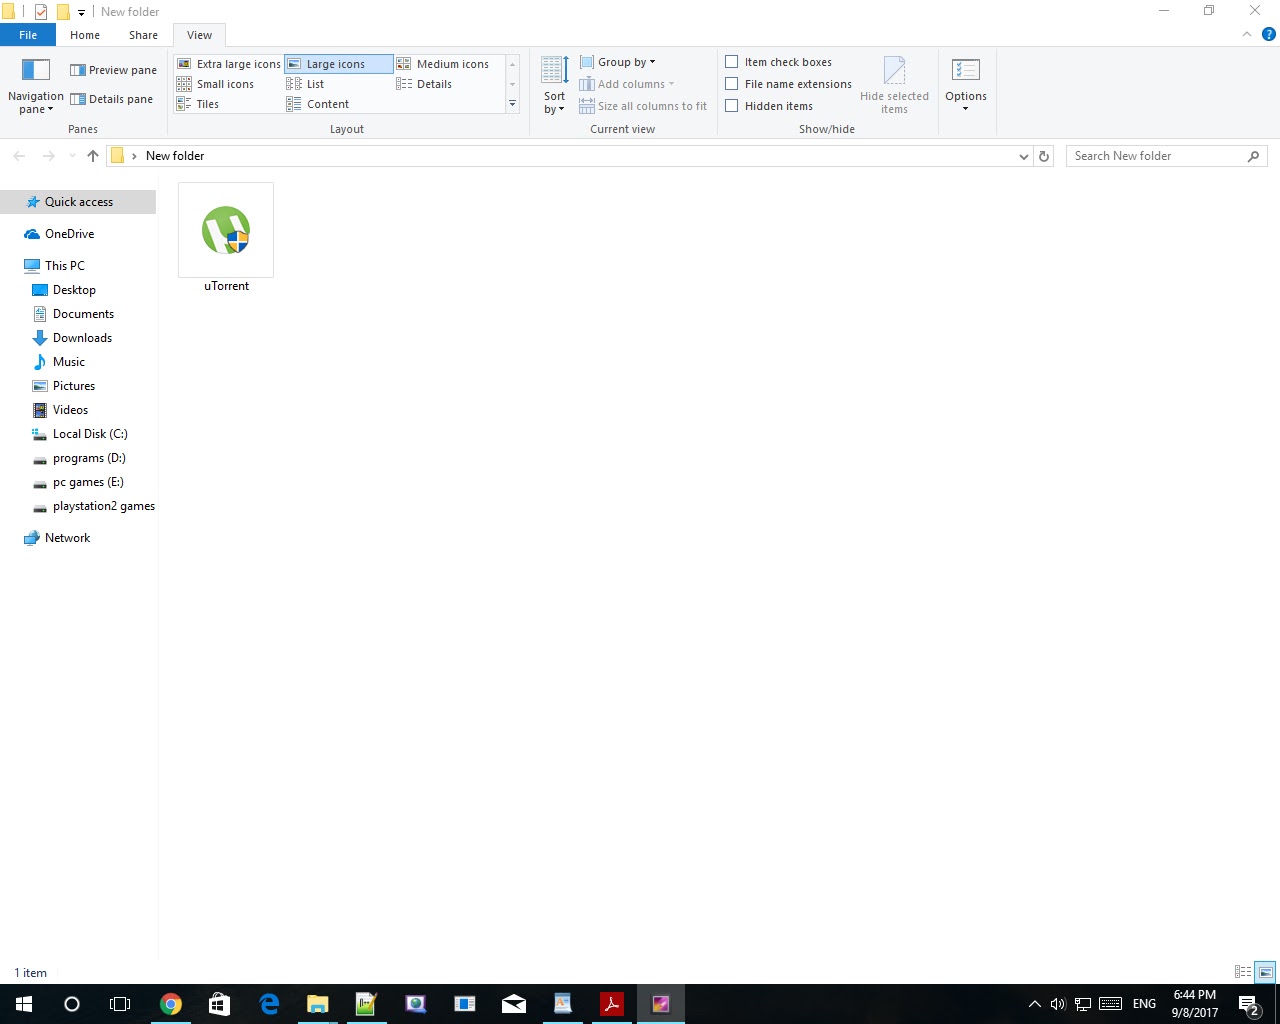Screen dimensions: 1280x1024
Task: Open quick access toolbar customize dropdown
Action: coord(81,12)
